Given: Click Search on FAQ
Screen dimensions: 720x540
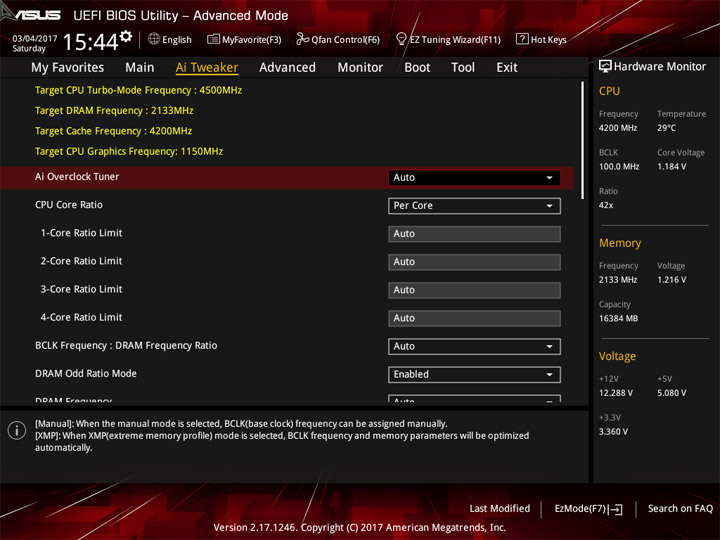Looking at the screenshot, I should [x=680, y=508].
